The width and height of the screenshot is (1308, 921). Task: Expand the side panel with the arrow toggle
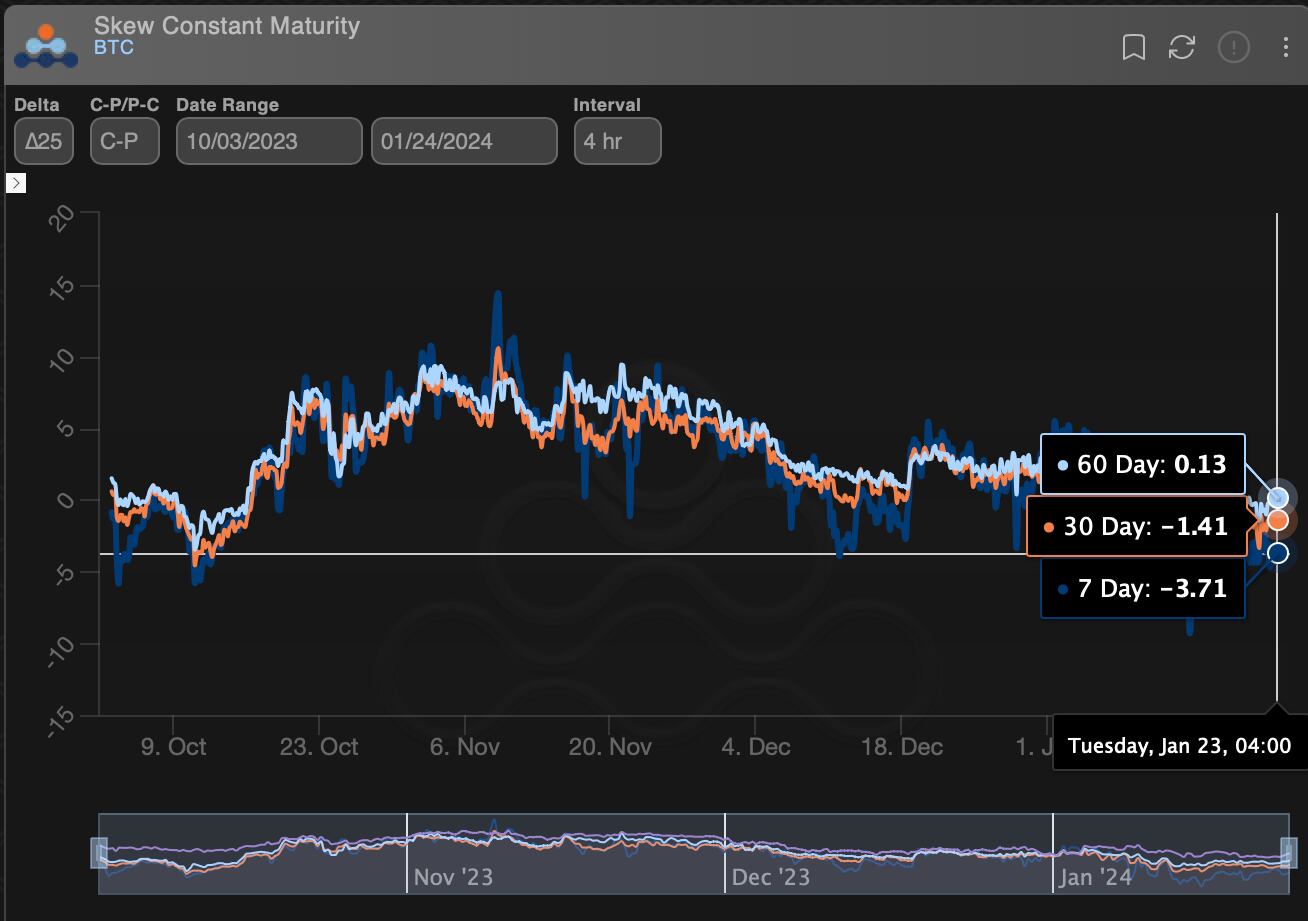tap(16, 183)
